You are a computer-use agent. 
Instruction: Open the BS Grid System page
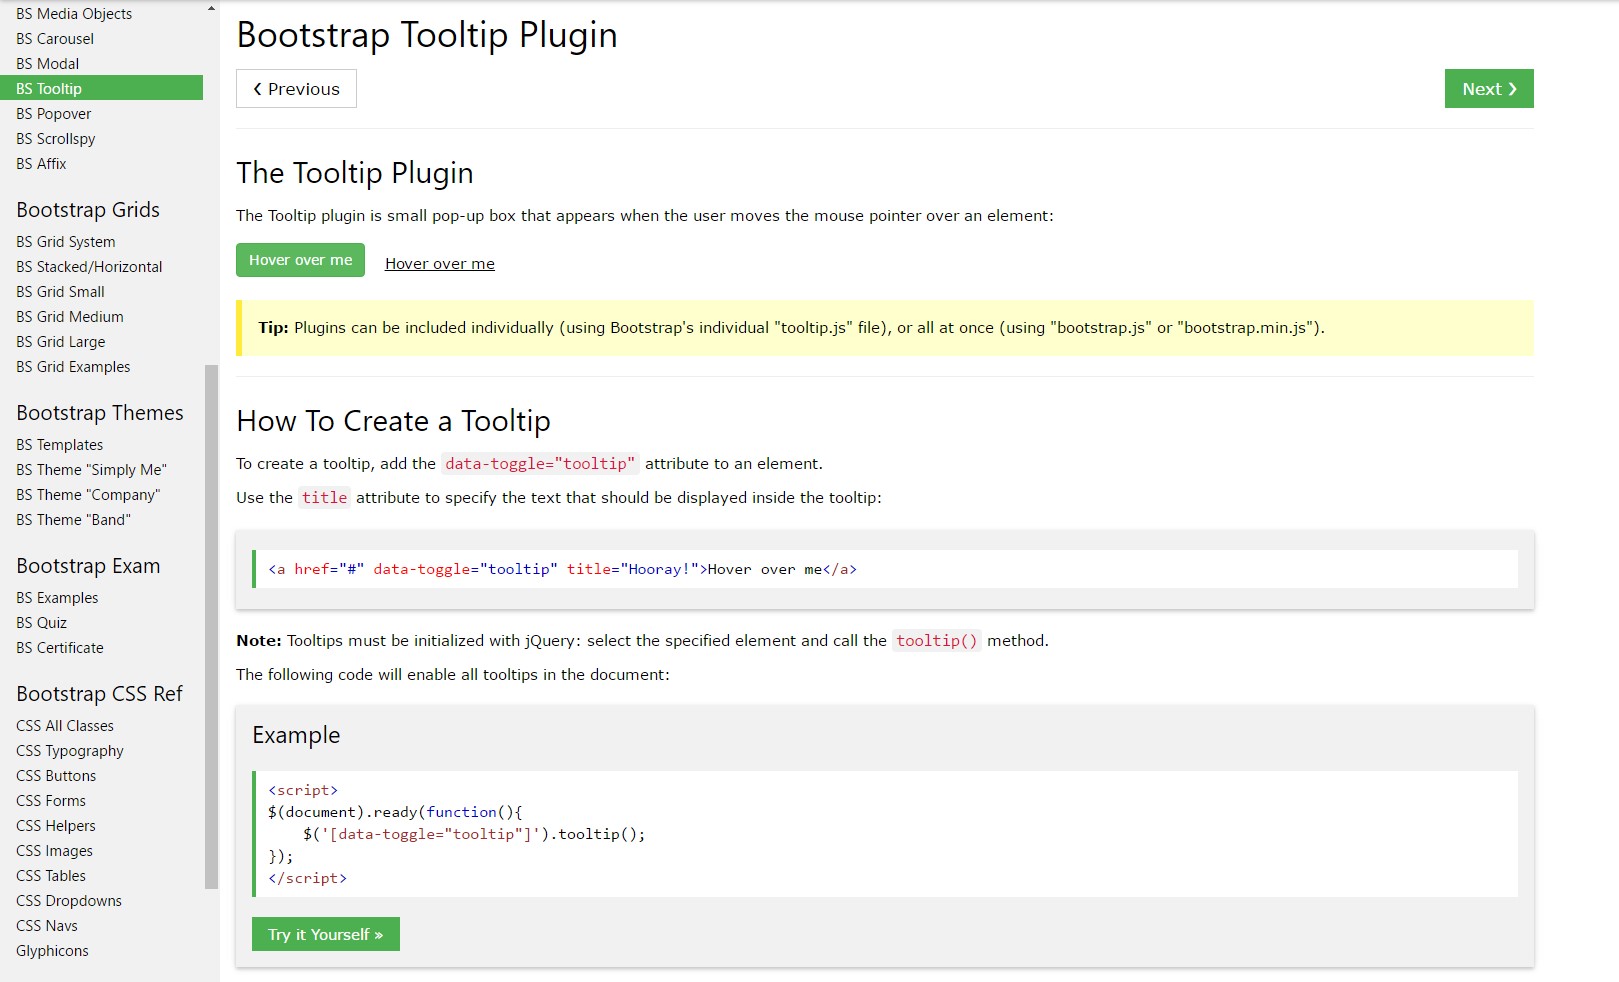pos(65,241)
